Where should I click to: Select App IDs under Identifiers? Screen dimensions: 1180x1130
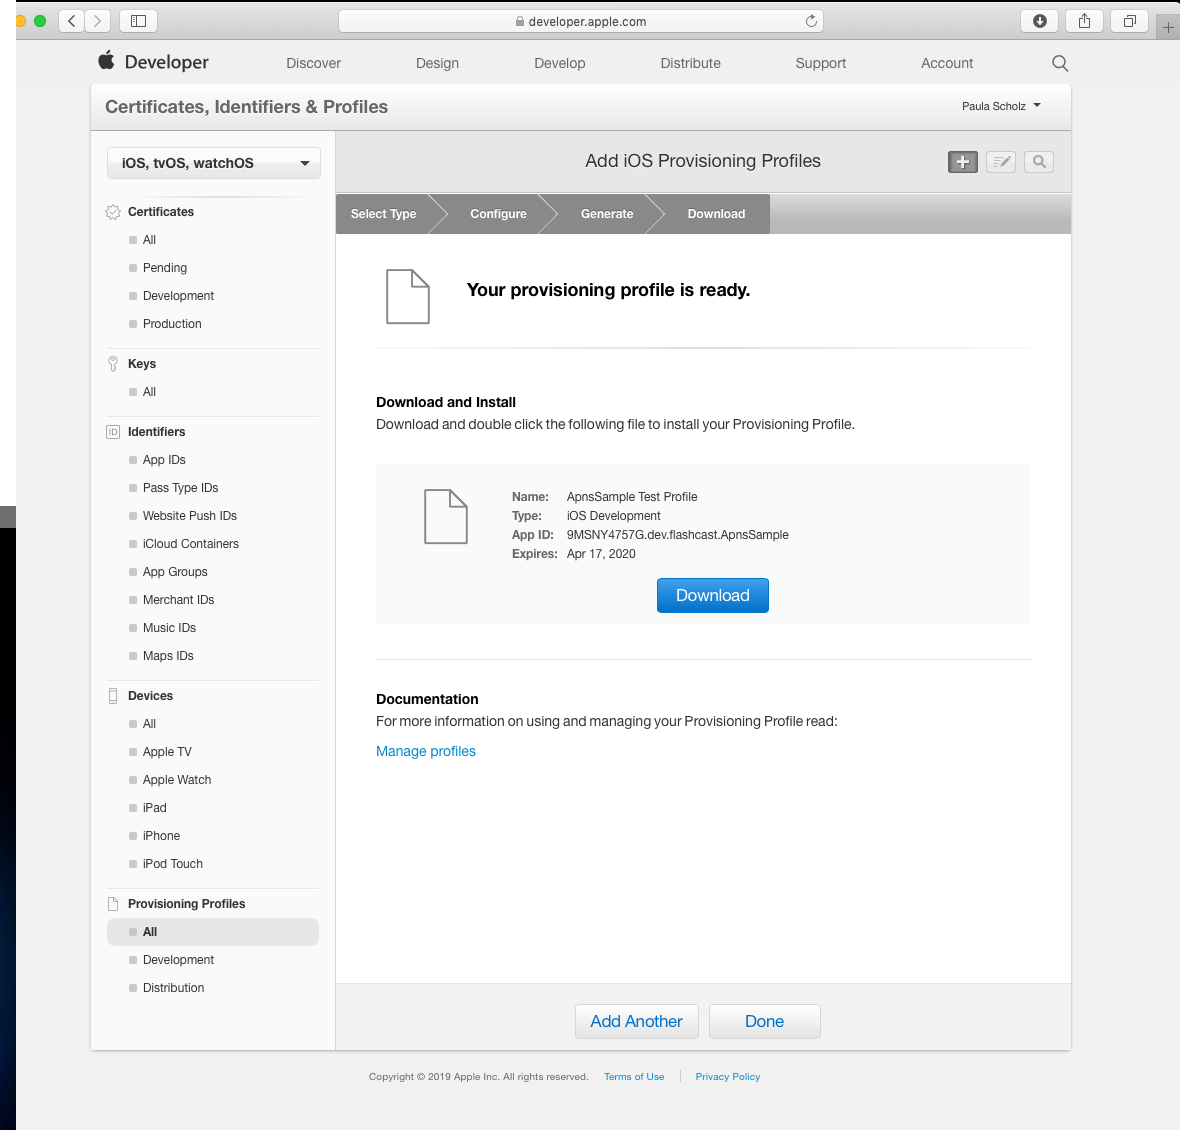(164, 460)
